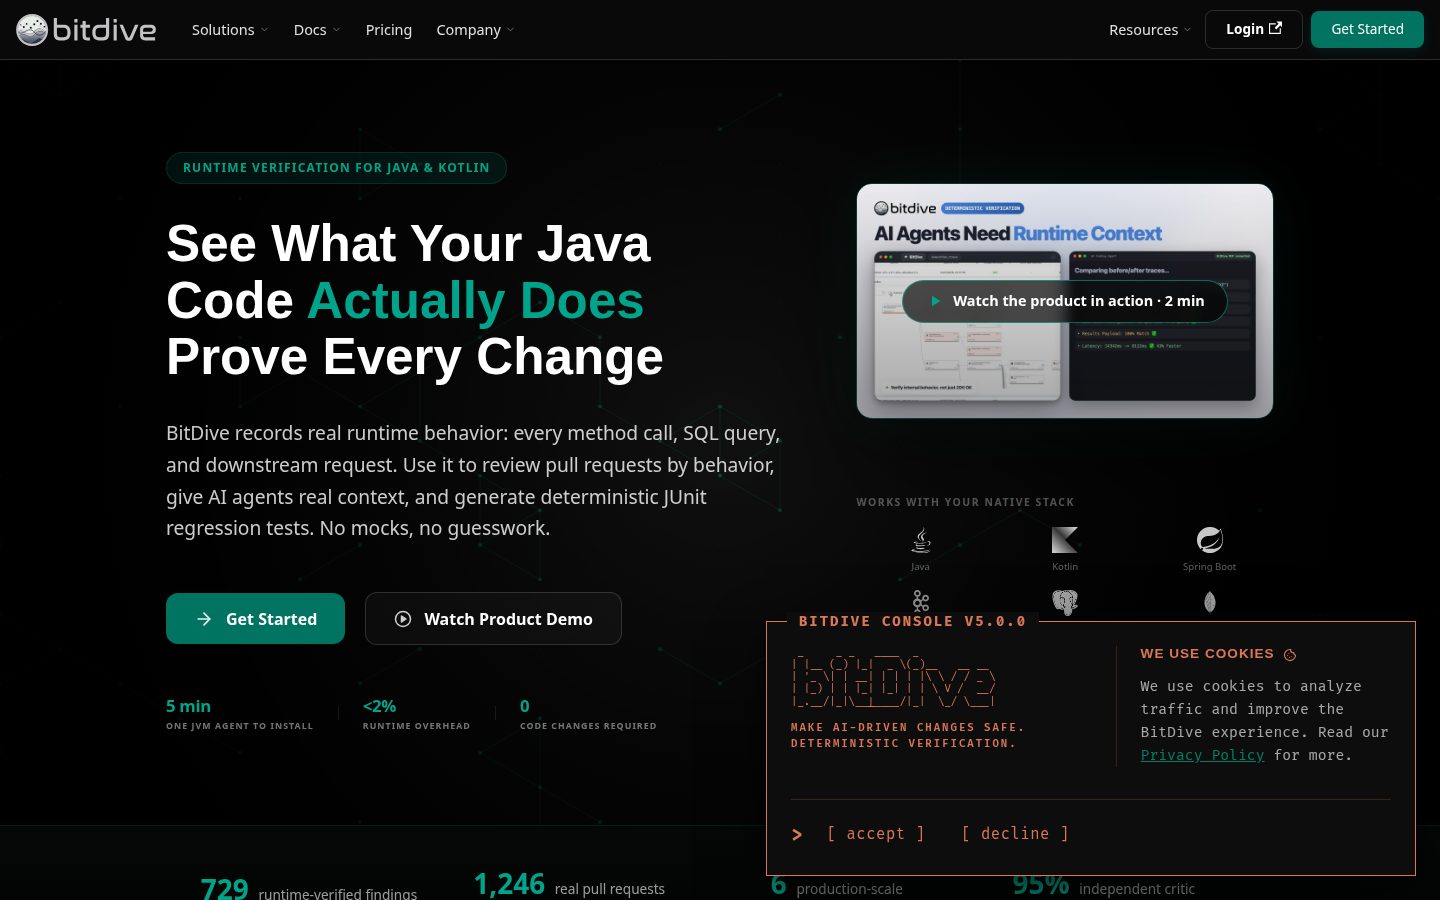Click the PostgreSQL elephant icon
This screenshot has height=900, width=1440.
click(x=1065, y=602)
